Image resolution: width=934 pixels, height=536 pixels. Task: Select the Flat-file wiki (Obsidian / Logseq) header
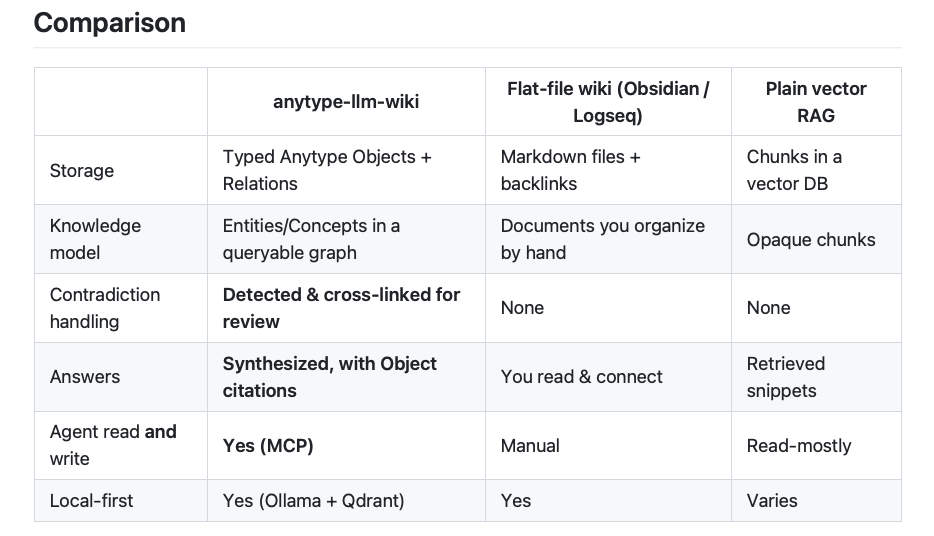point(608,102)
